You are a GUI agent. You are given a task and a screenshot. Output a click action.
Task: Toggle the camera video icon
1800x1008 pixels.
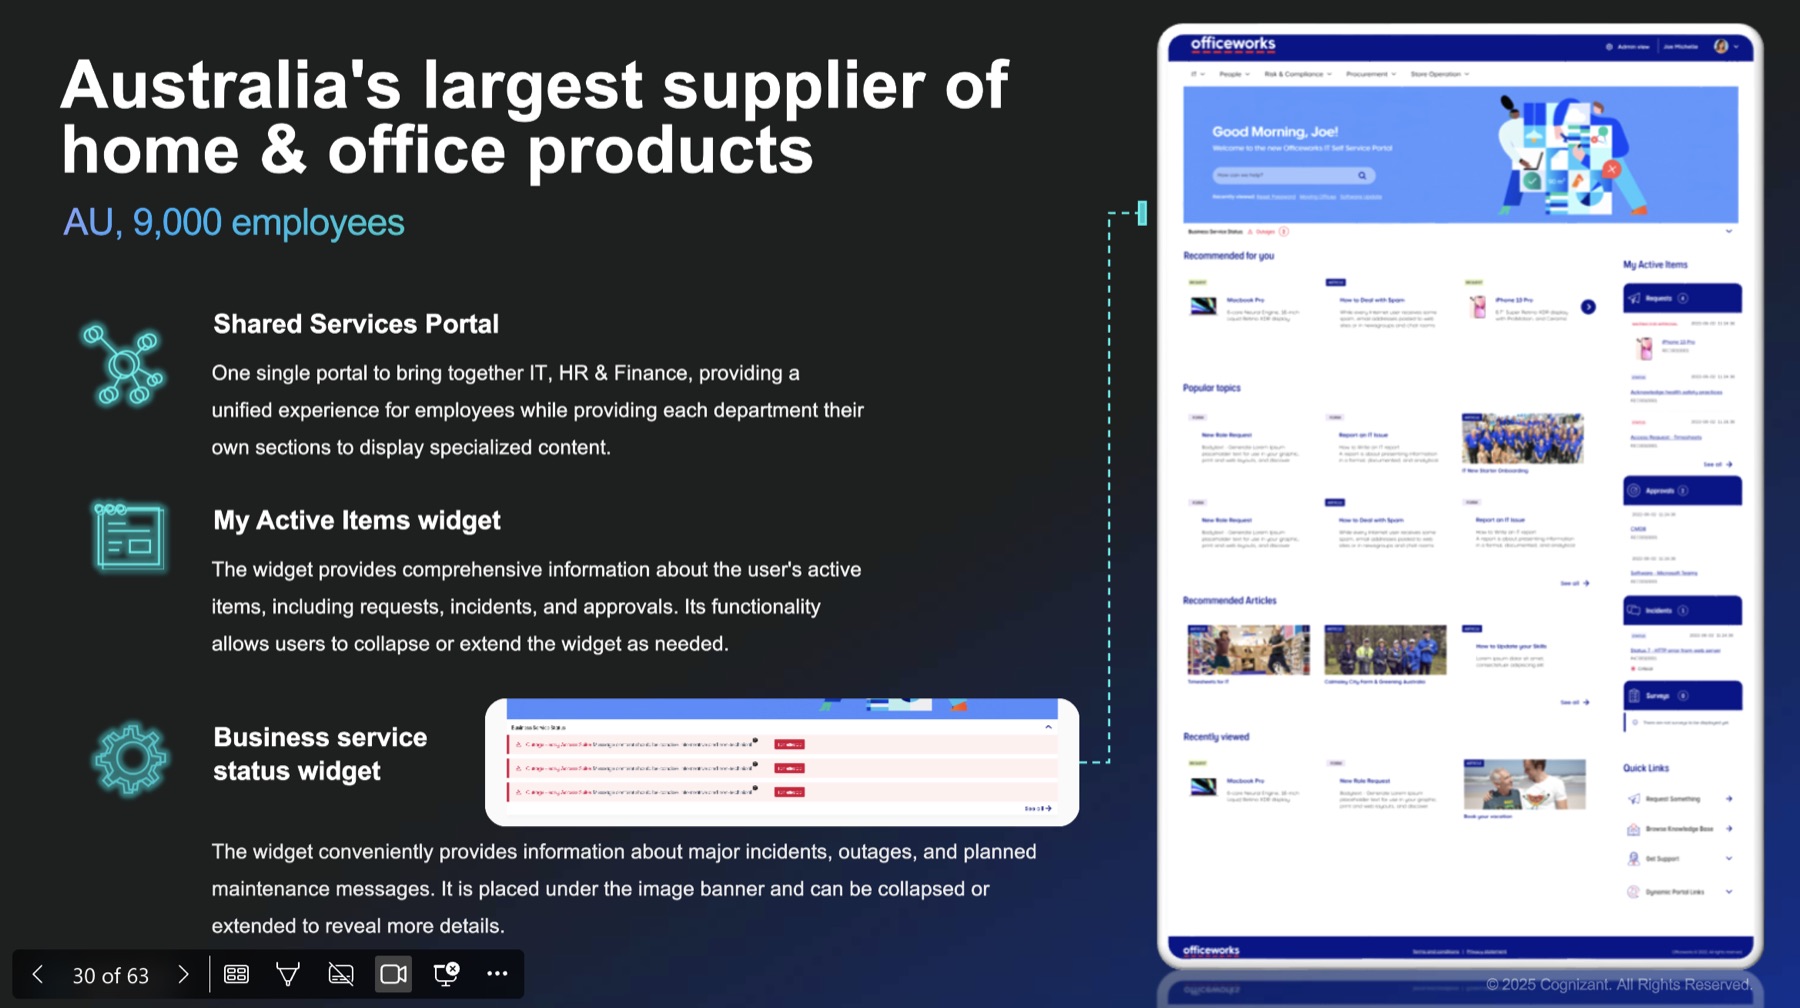coord(393,974)
